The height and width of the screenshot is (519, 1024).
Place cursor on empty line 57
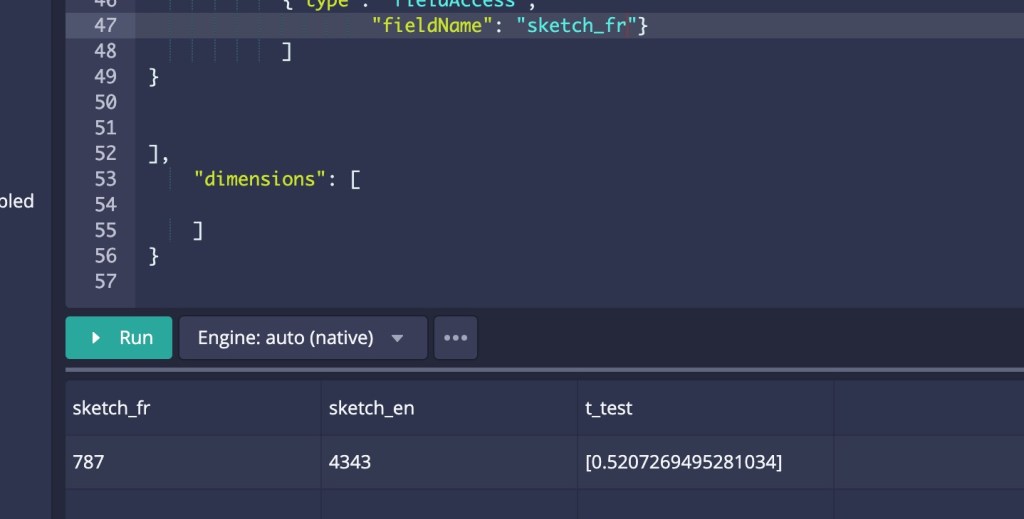click(x=400, y=282)
